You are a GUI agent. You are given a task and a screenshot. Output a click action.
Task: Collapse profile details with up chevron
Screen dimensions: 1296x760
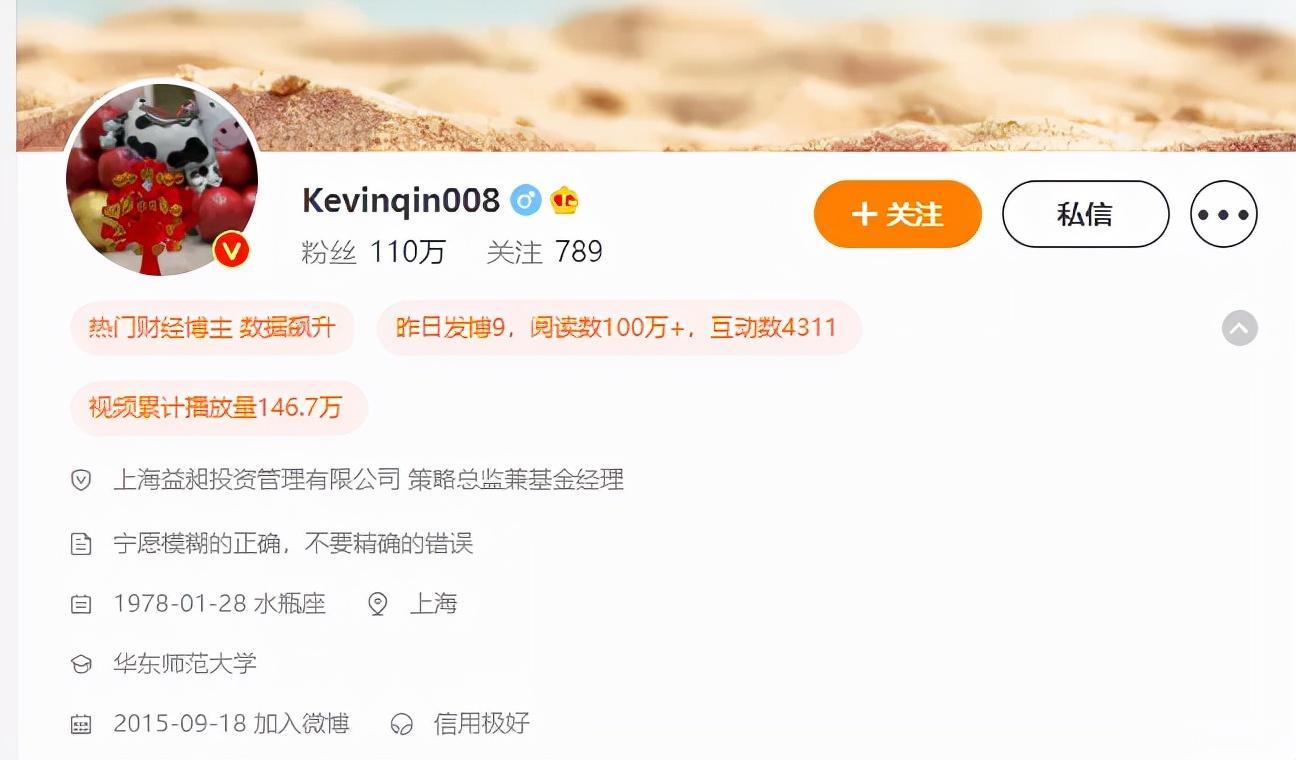1240,328
